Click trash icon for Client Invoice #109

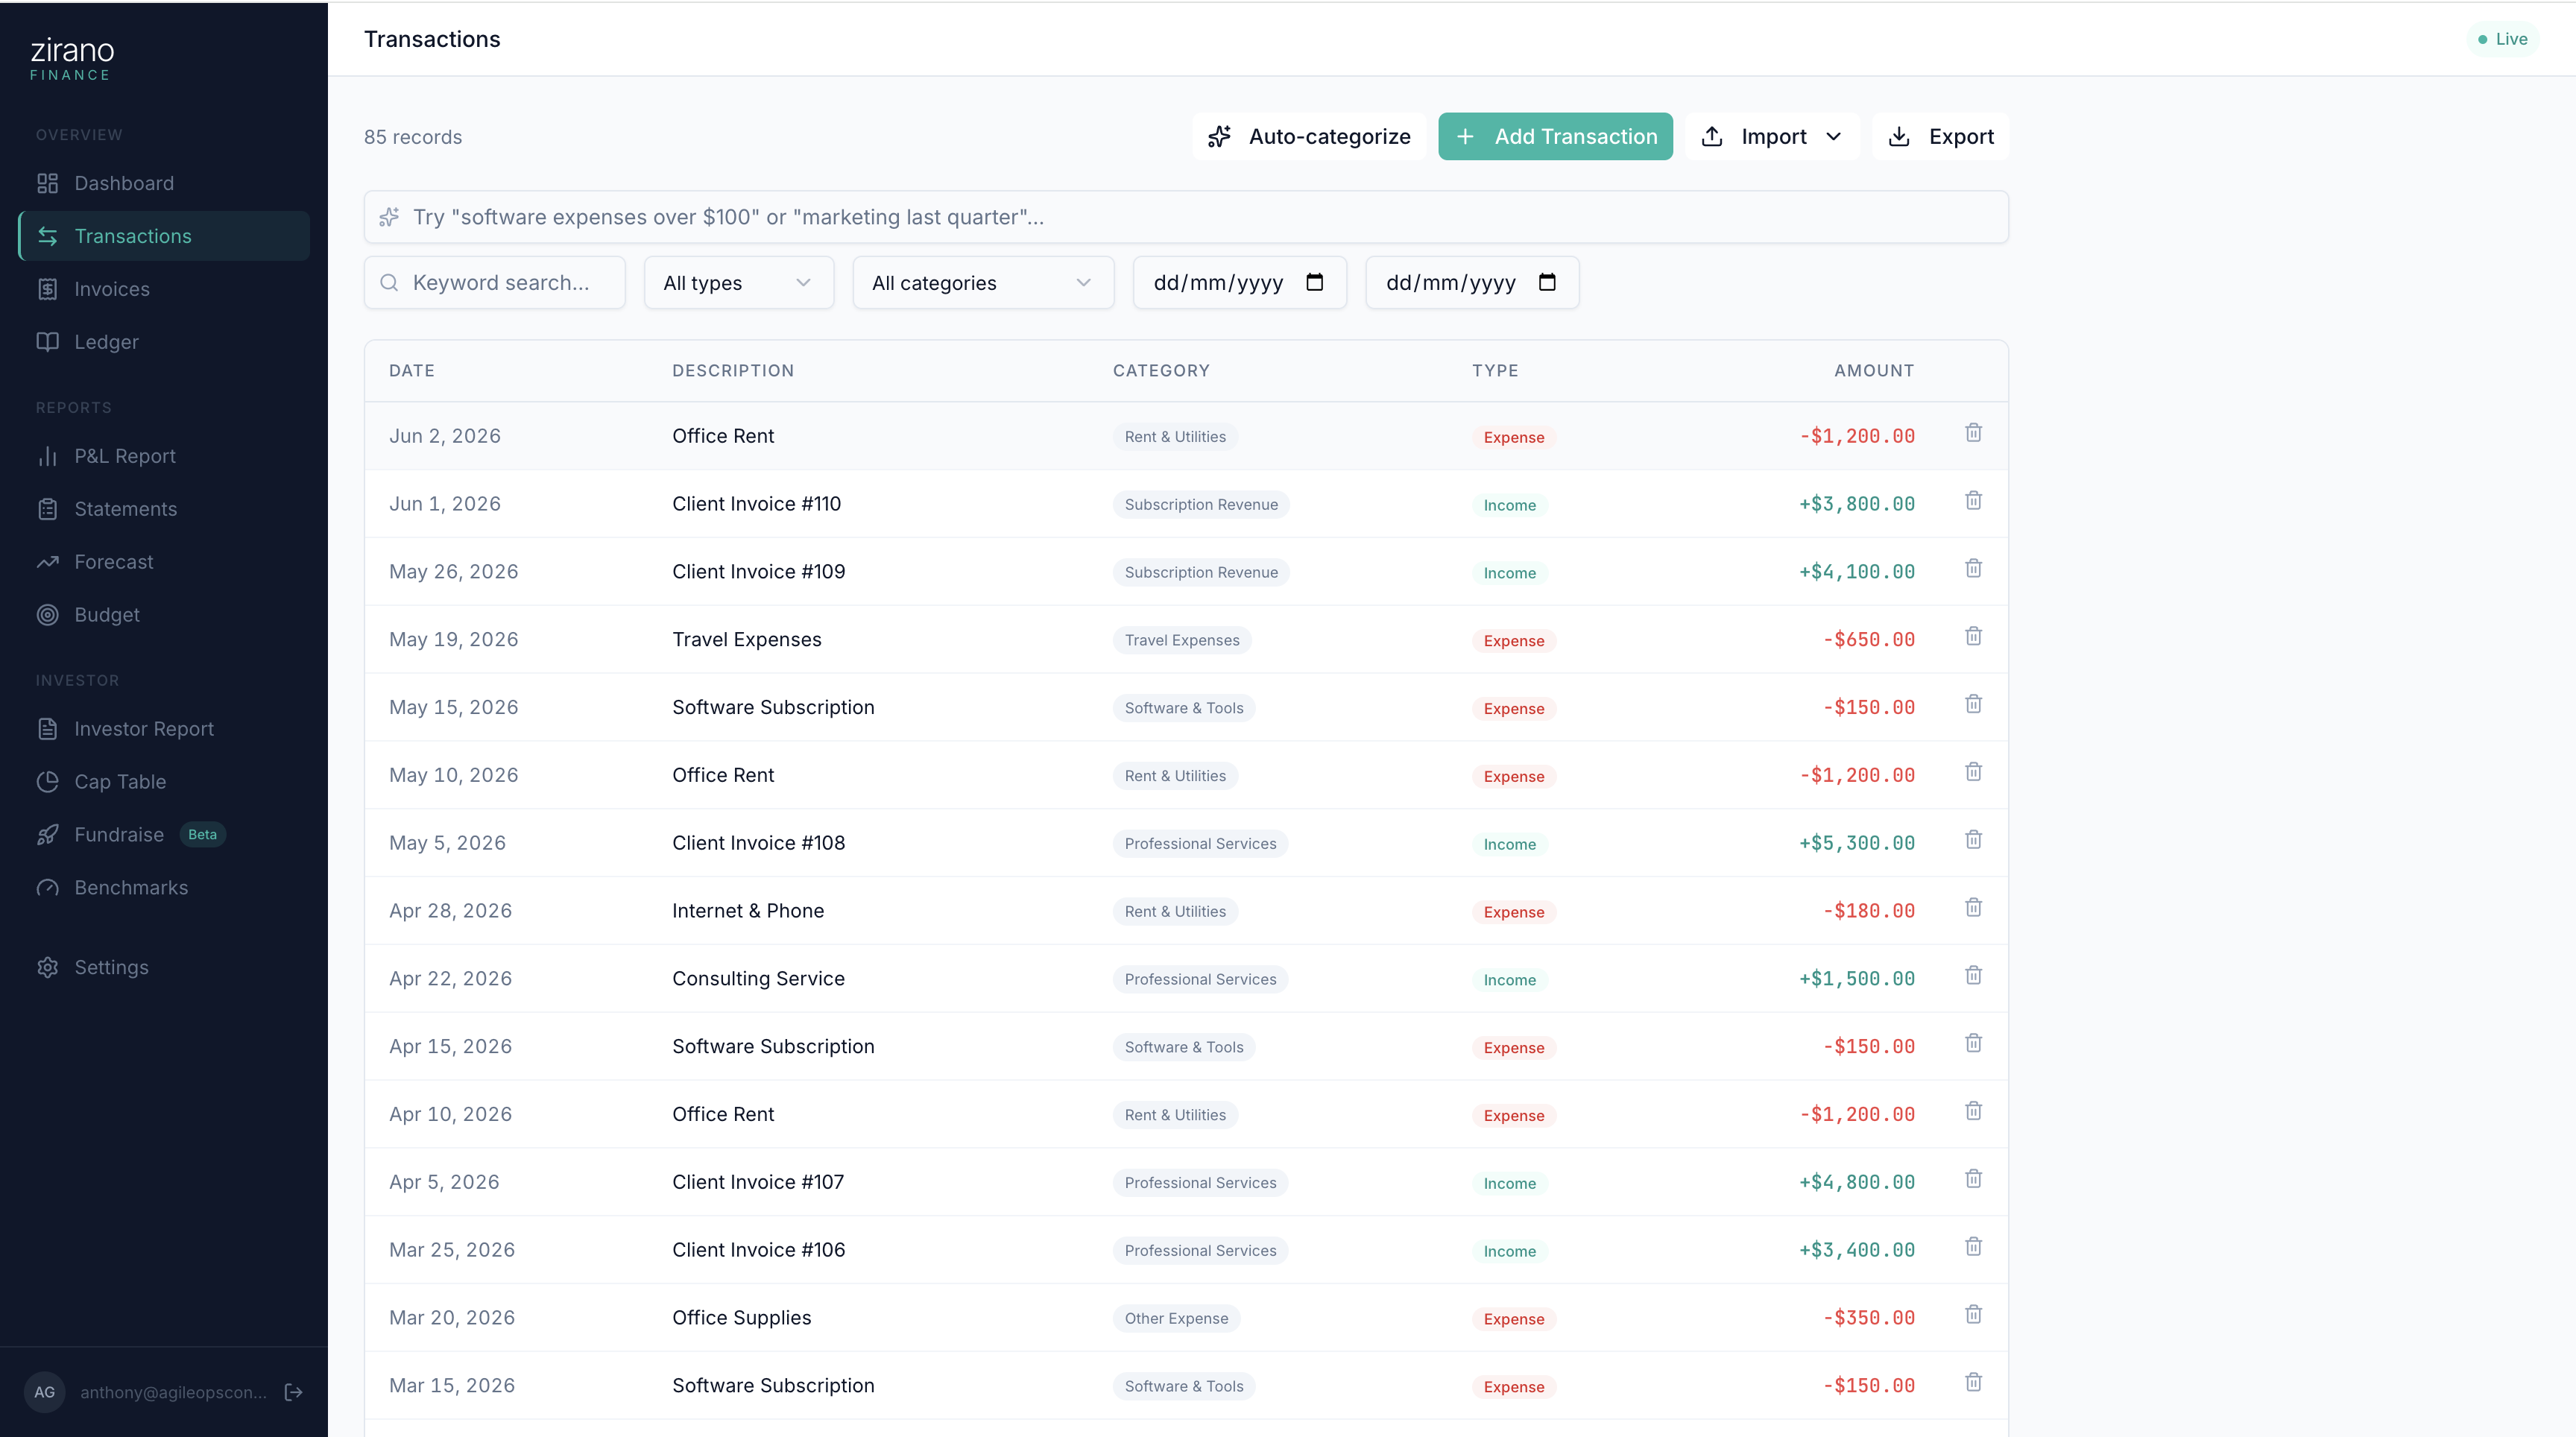[x=1973, y=569]
